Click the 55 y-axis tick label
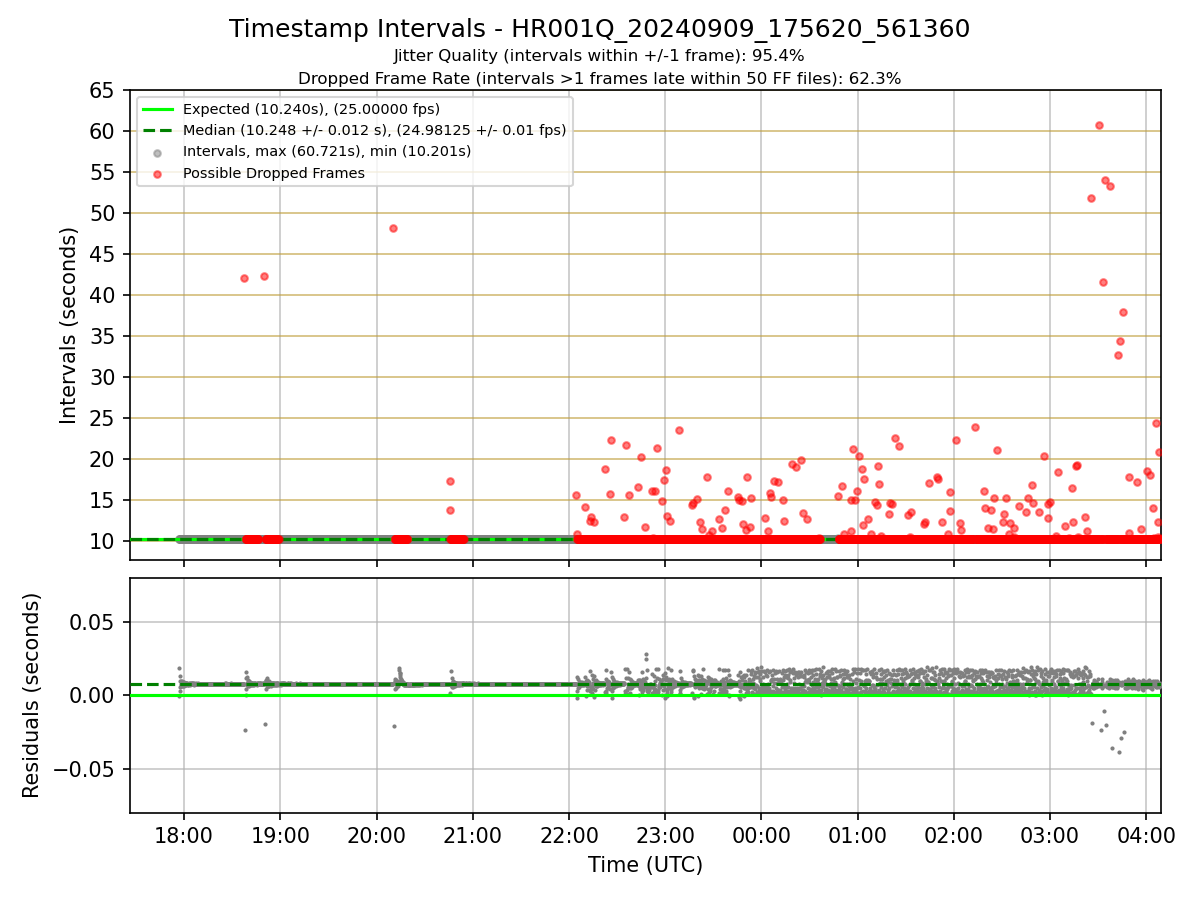1200x900 pixels. coord(103,172)
